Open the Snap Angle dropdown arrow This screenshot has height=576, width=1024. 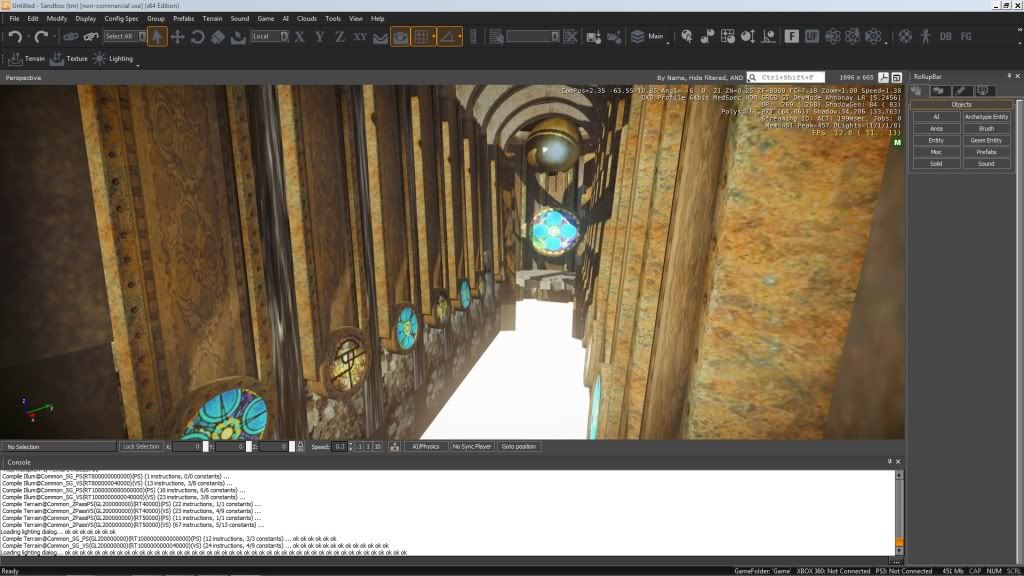click(460, 37)
